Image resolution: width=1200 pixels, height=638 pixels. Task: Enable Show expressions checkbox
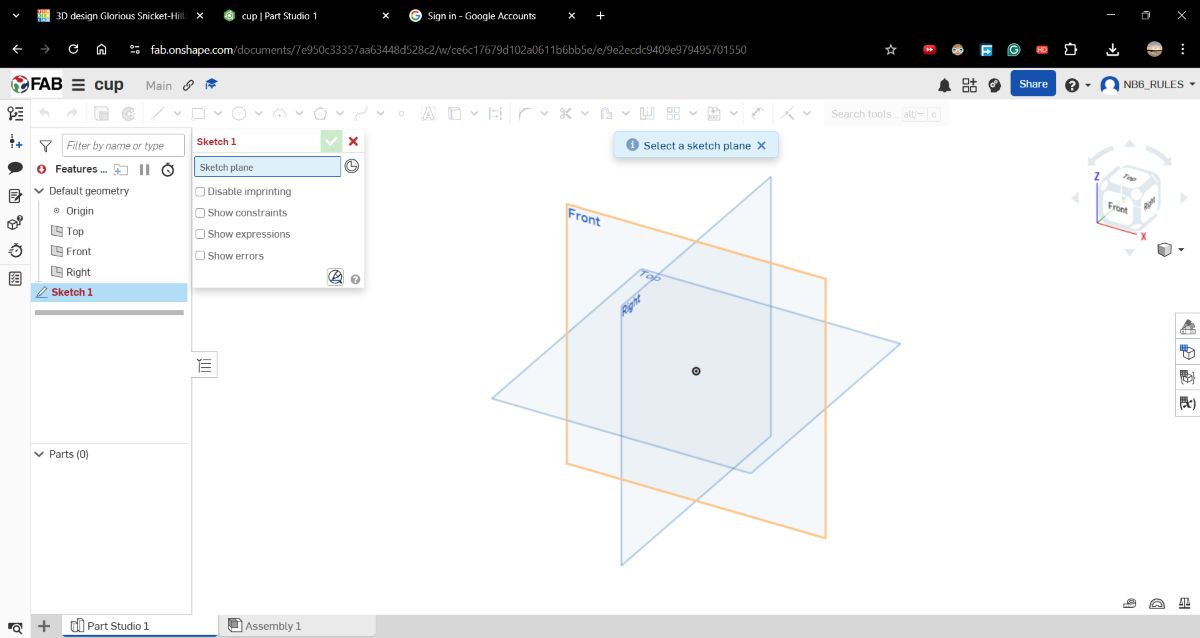tap(200, 234)
